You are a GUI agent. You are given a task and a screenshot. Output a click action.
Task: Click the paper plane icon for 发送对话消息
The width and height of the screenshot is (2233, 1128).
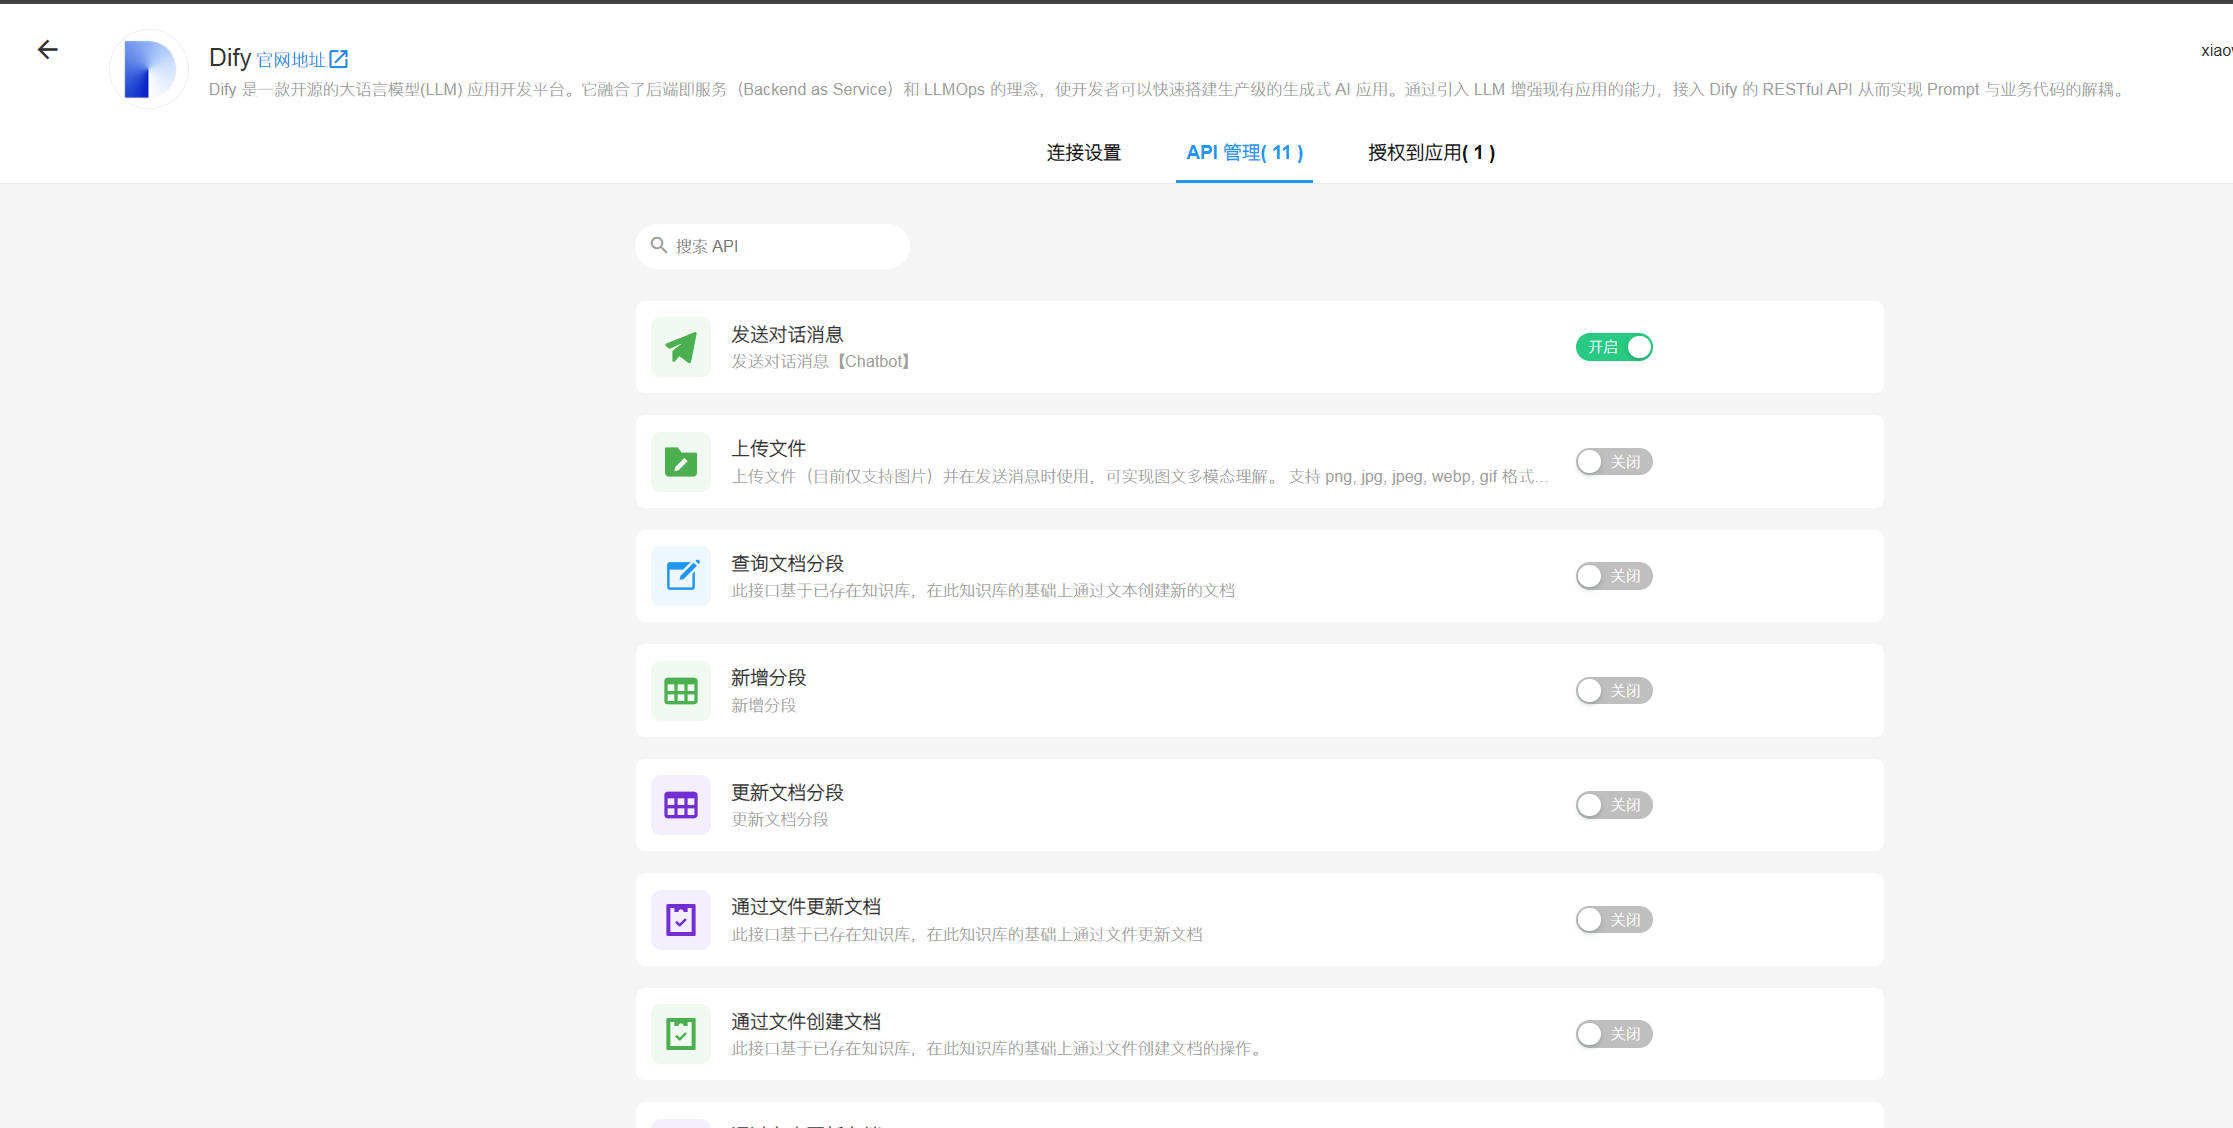click(x=681, y=347)
